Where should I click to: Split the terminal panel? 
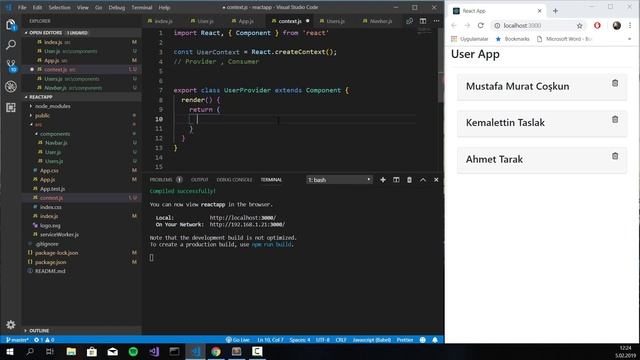(396, 180)
